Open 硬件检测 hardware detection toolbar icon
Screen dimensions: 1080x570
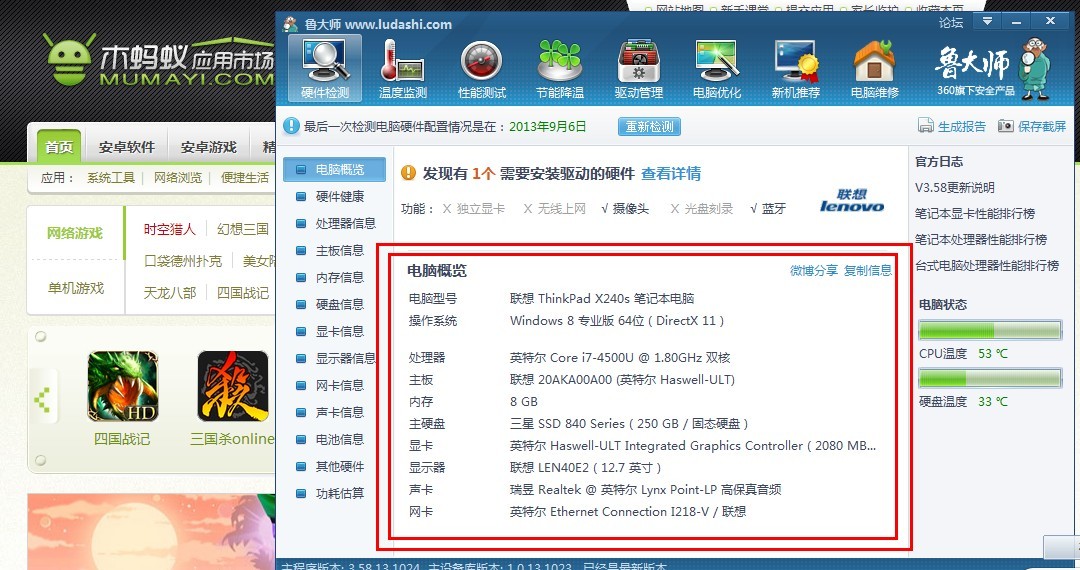point(324,68)
